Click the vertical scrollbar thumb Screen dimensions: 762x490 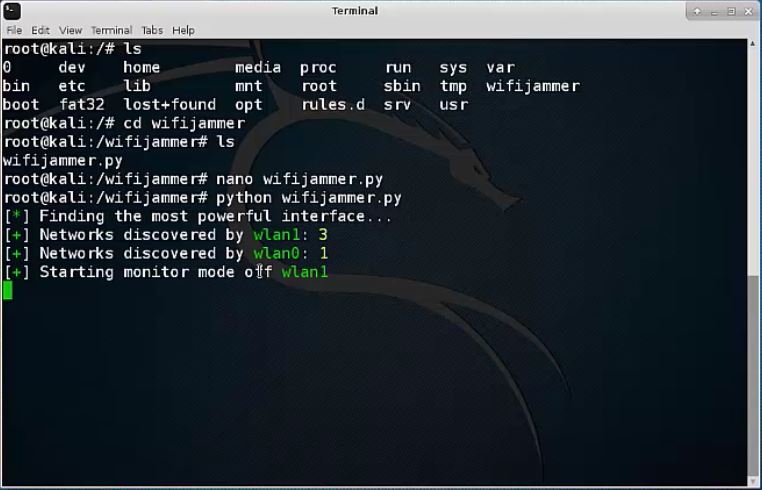[753, 374]
